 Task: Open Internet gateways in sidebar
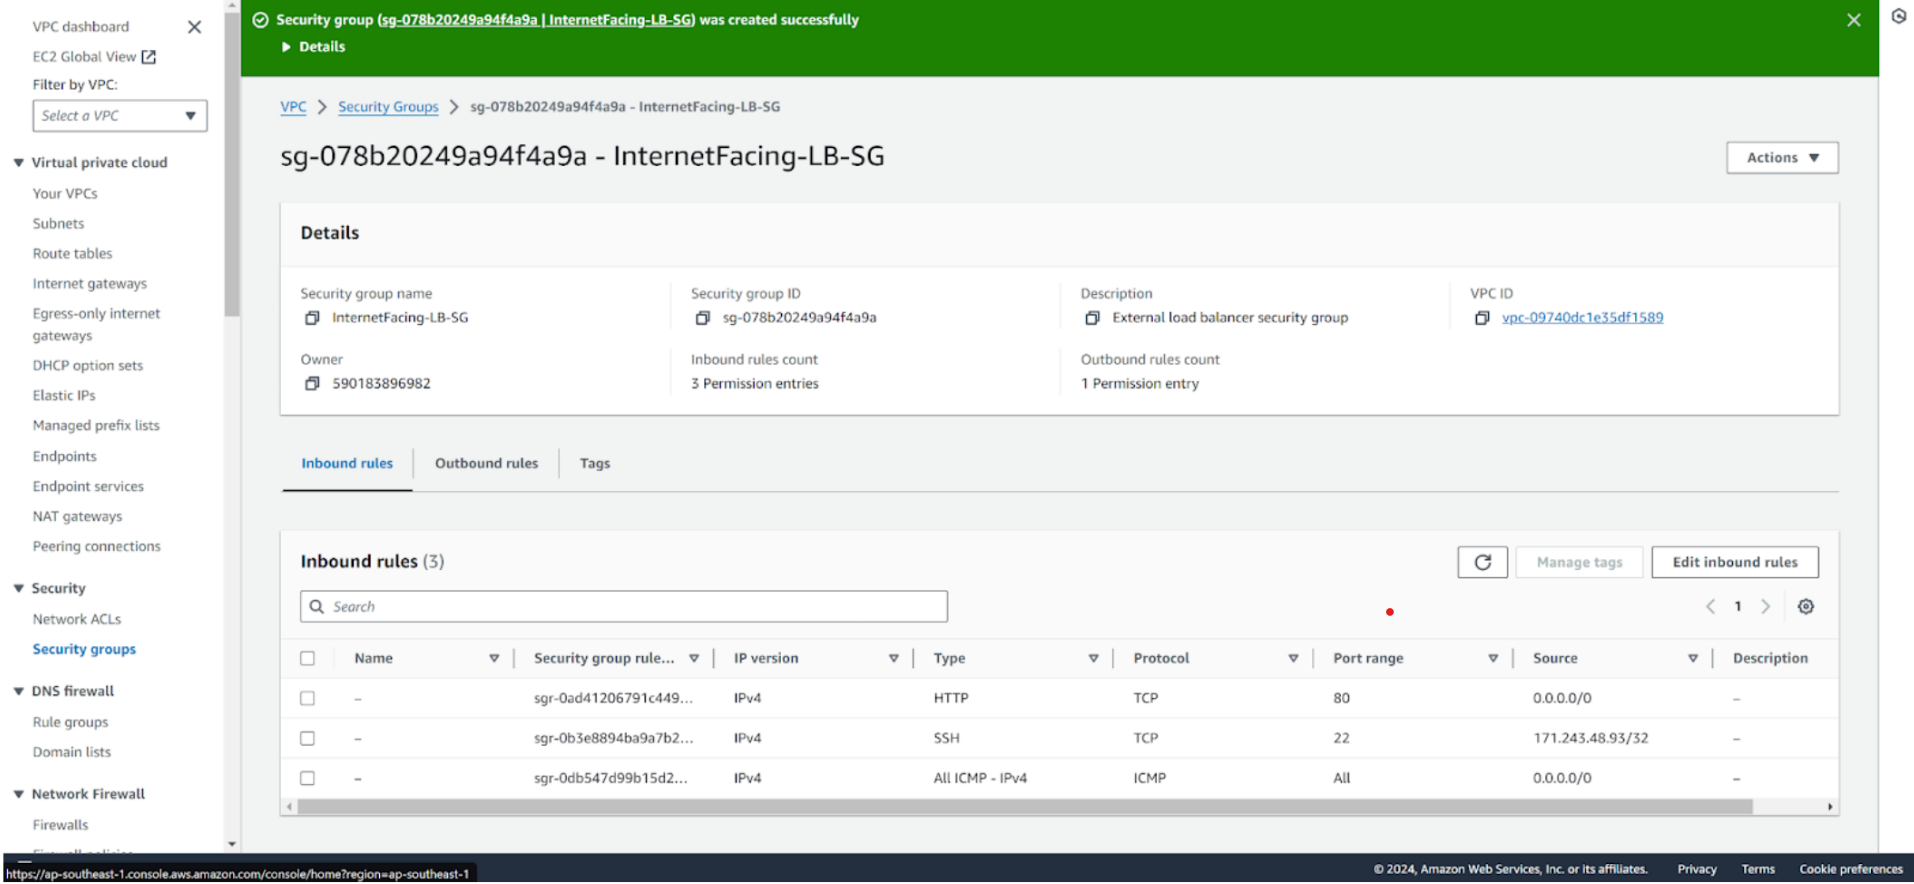tap(89, 284)
